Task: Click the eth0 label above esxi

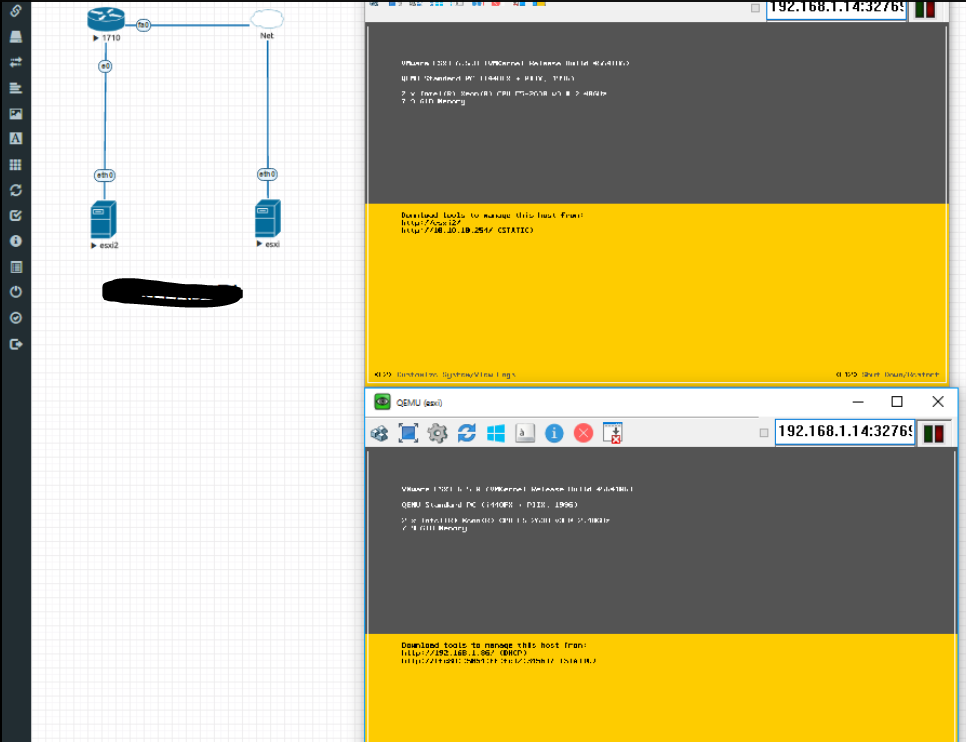Action: pyautogui.click(x=267, y=174)
